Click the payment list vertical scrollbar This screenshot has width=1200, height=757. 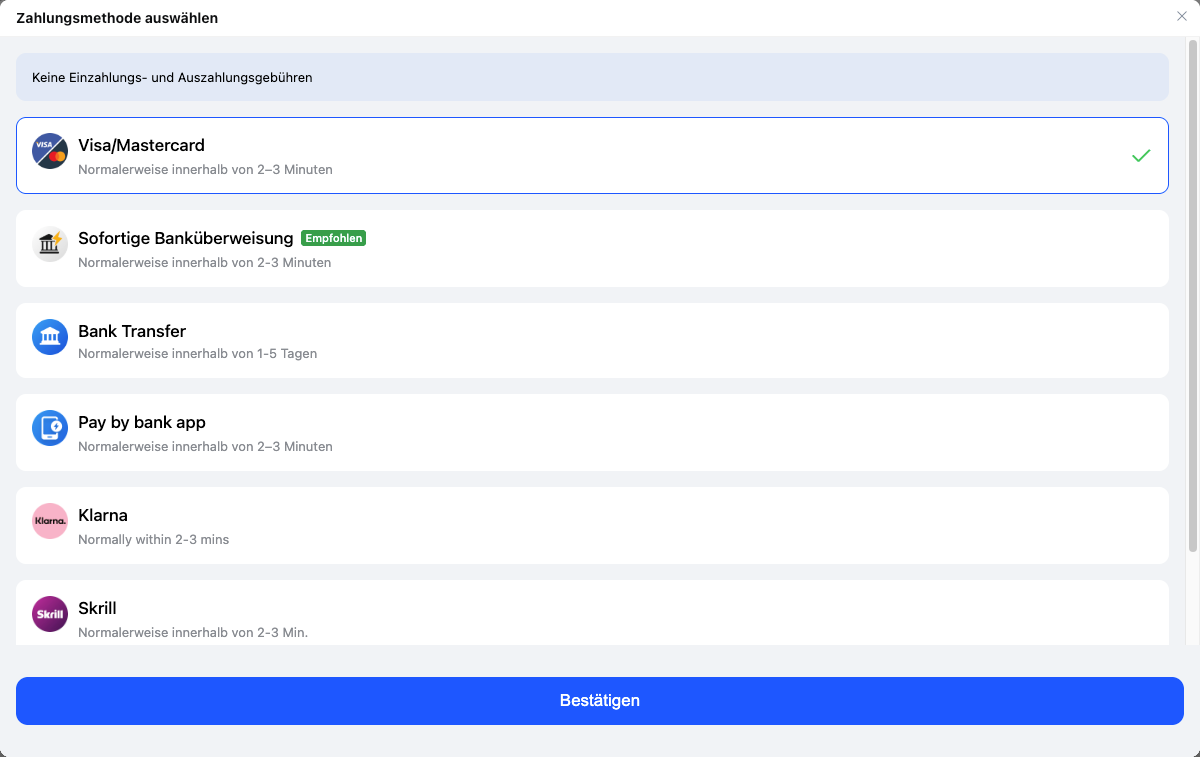pyautogui.click(x=1192, y=295)
